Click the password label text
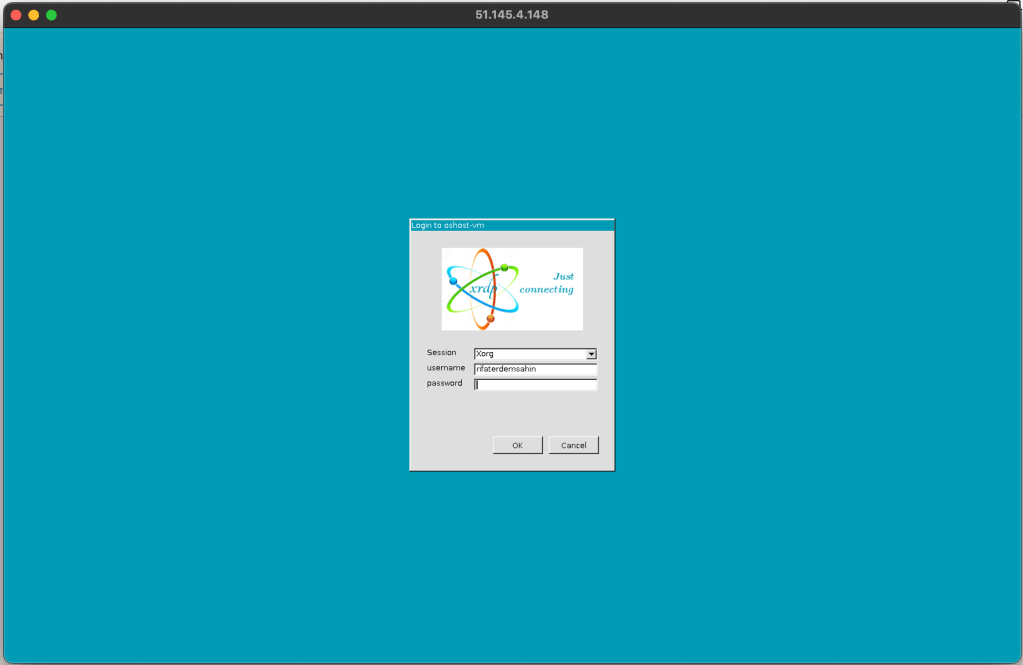This screenshot has width=1023, height=665. click(444, 383)
